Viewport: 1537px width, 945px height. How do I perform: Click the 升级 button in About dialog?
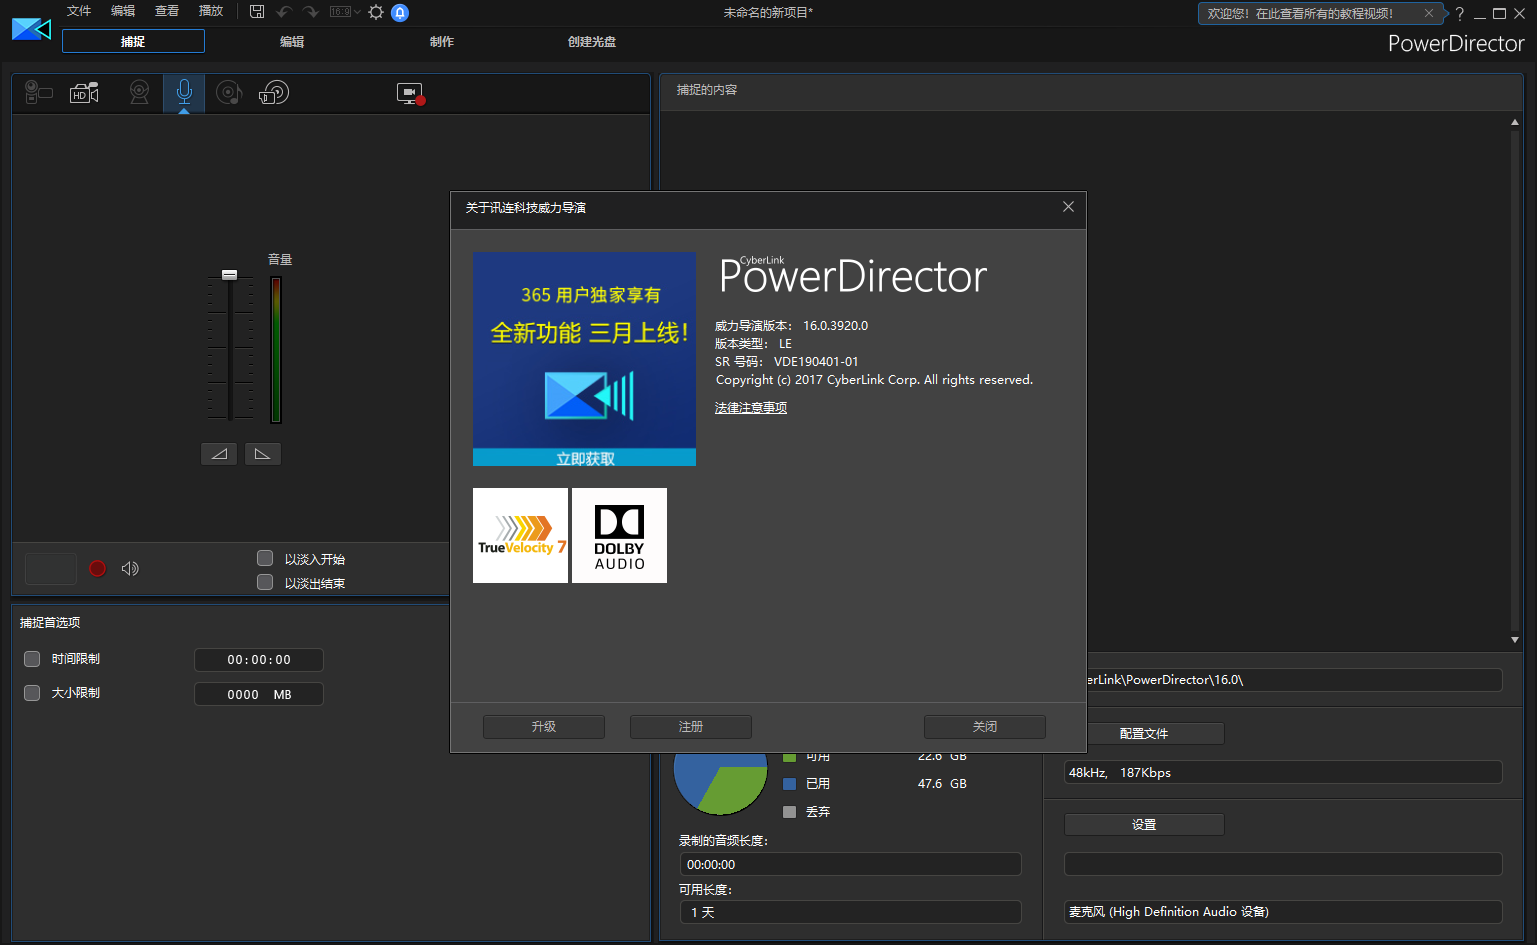pos(544,727)
